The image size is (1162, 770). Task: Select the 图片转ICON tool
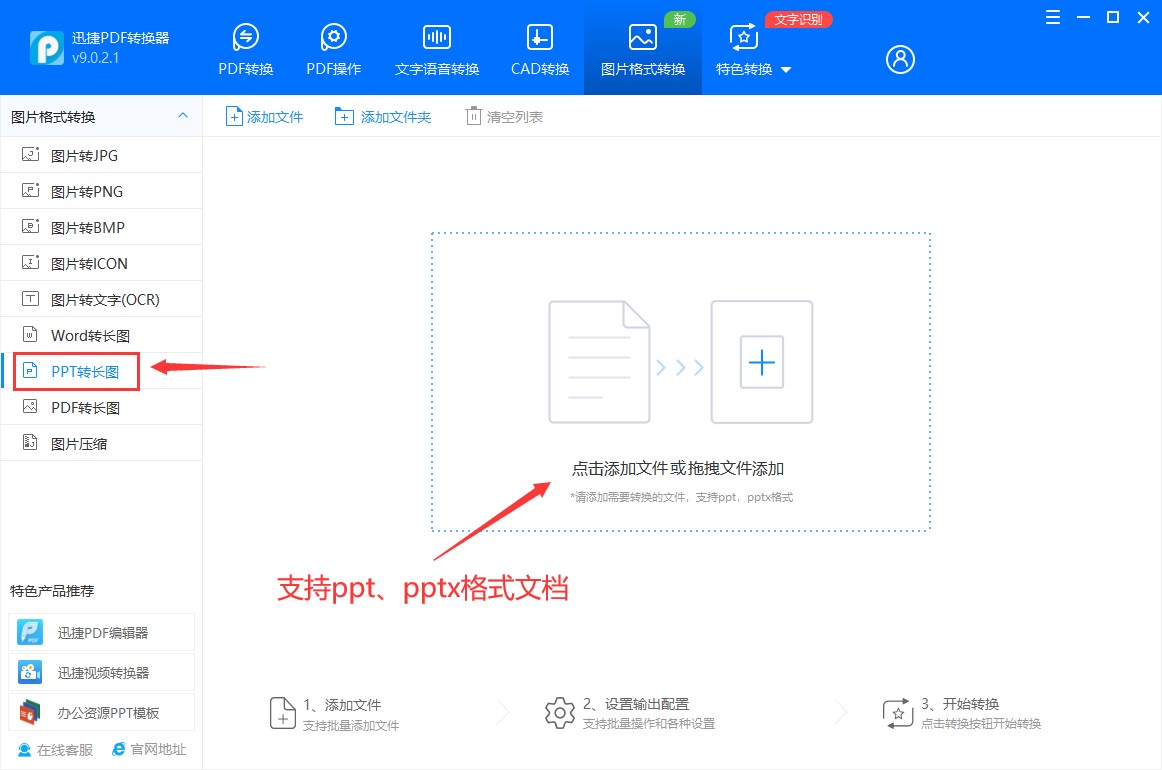pyautogui.click(x=90, y=263)
